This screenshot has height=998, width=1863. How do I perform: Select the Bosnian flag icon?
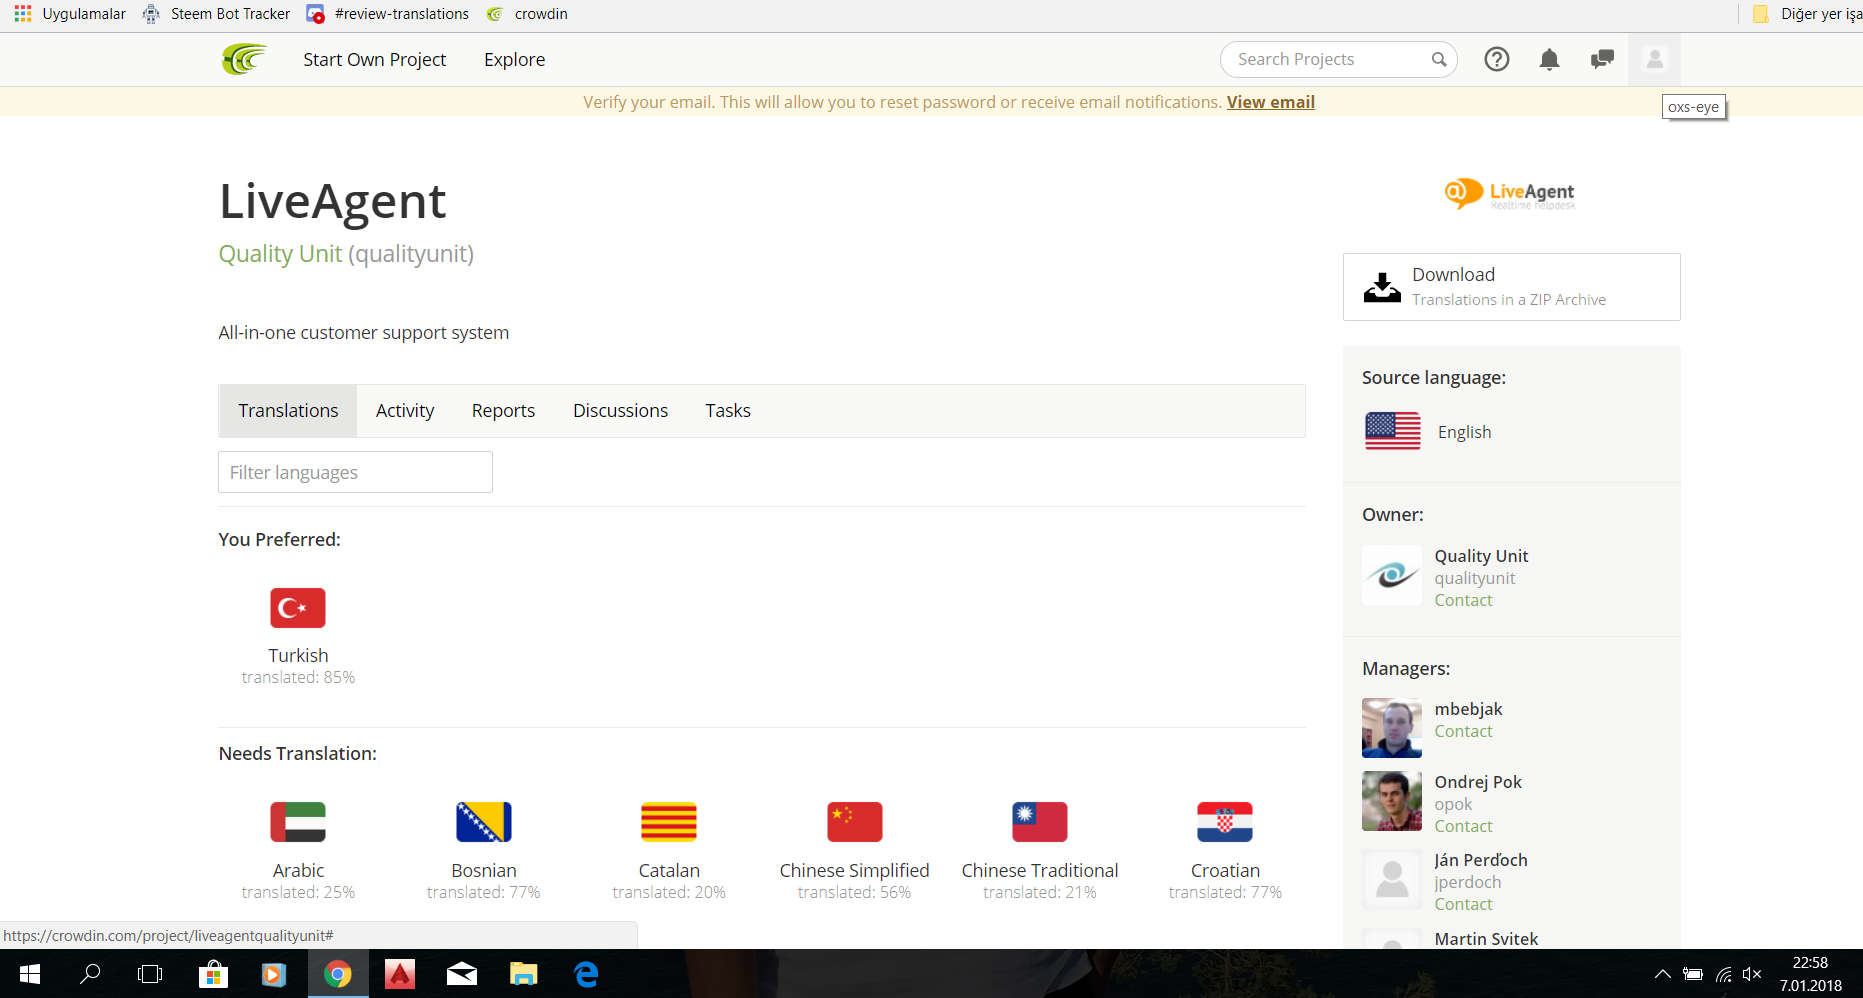pos(484,822)
